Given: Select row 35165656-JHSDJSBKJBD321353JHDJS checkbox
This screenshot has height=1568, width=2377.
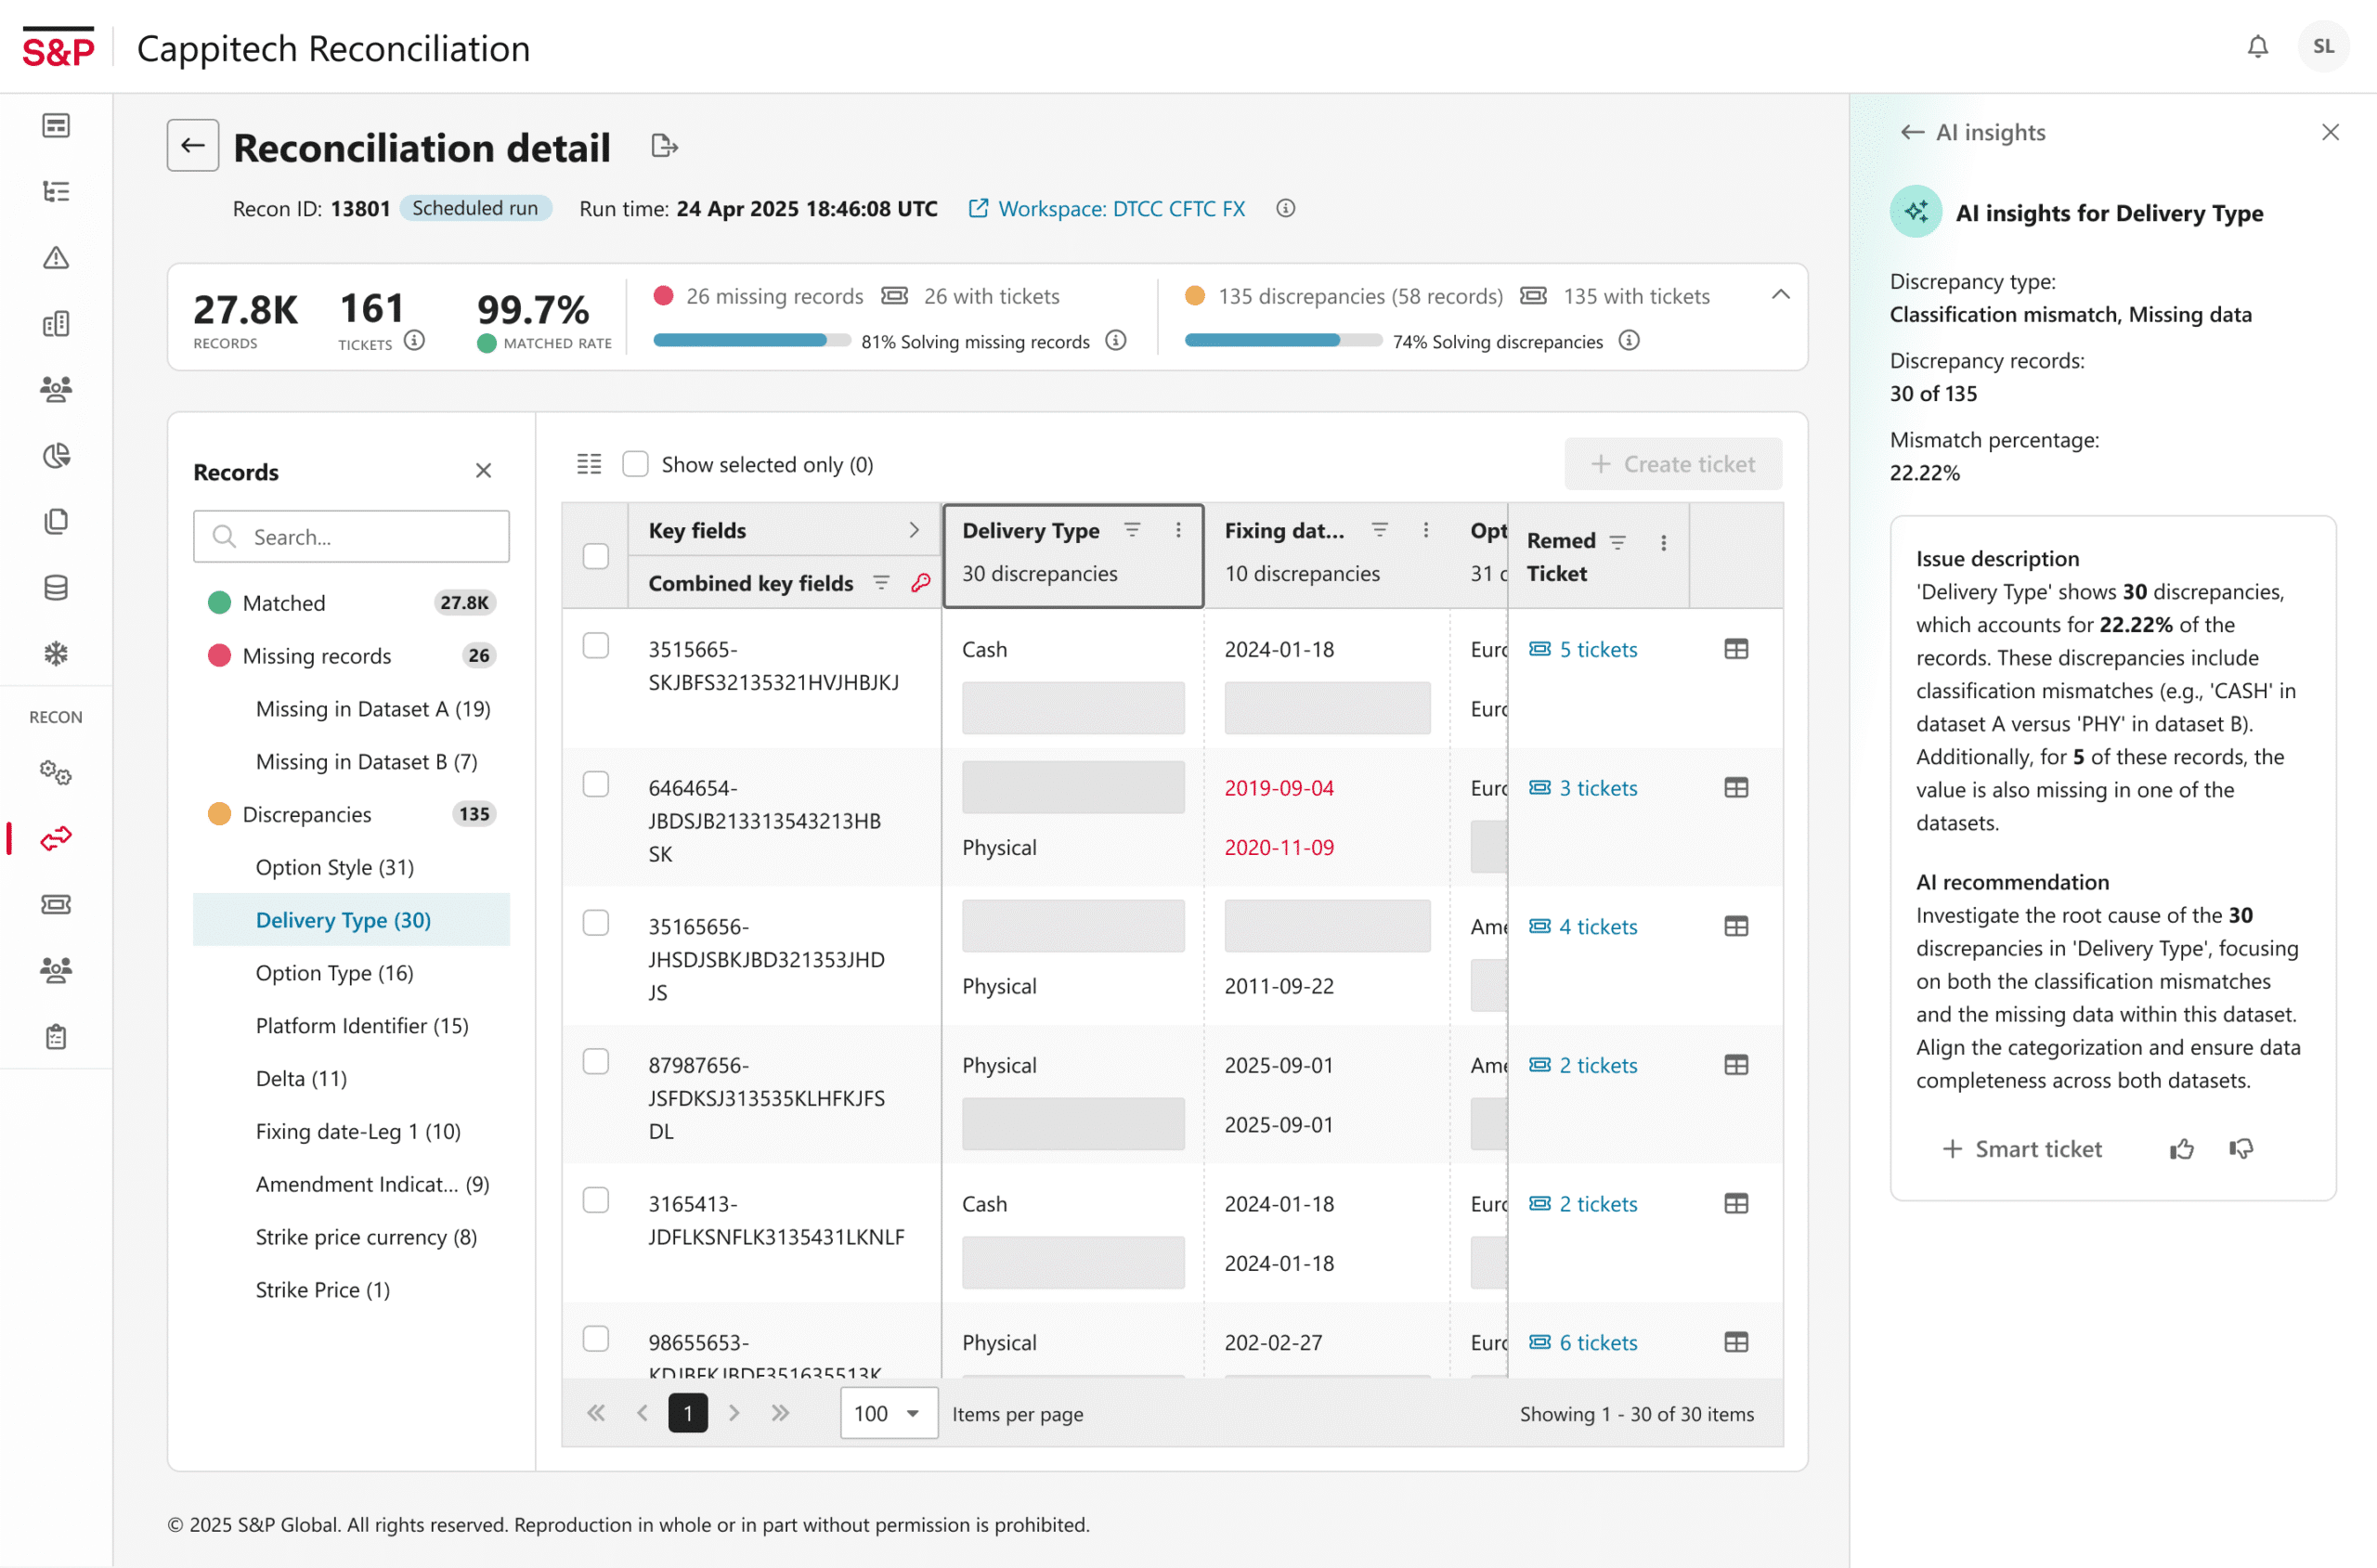Looking at the screenshot, I should click(596, 923).
